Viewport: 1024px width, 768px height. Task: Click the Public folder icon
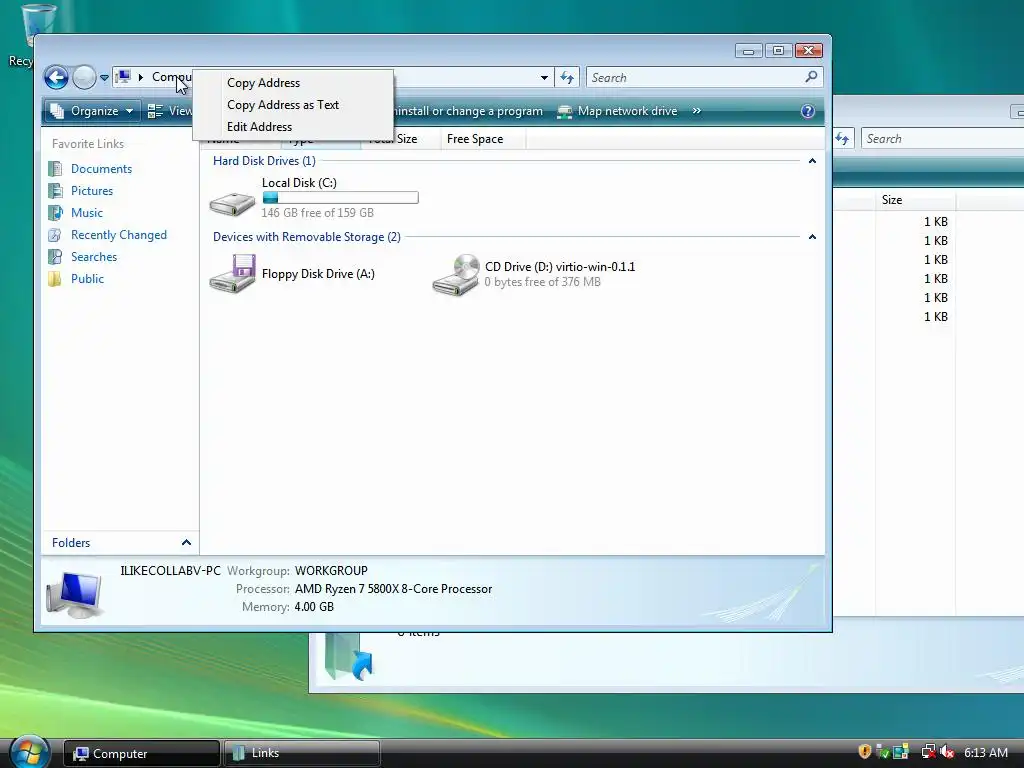click(x=55, y=279)
